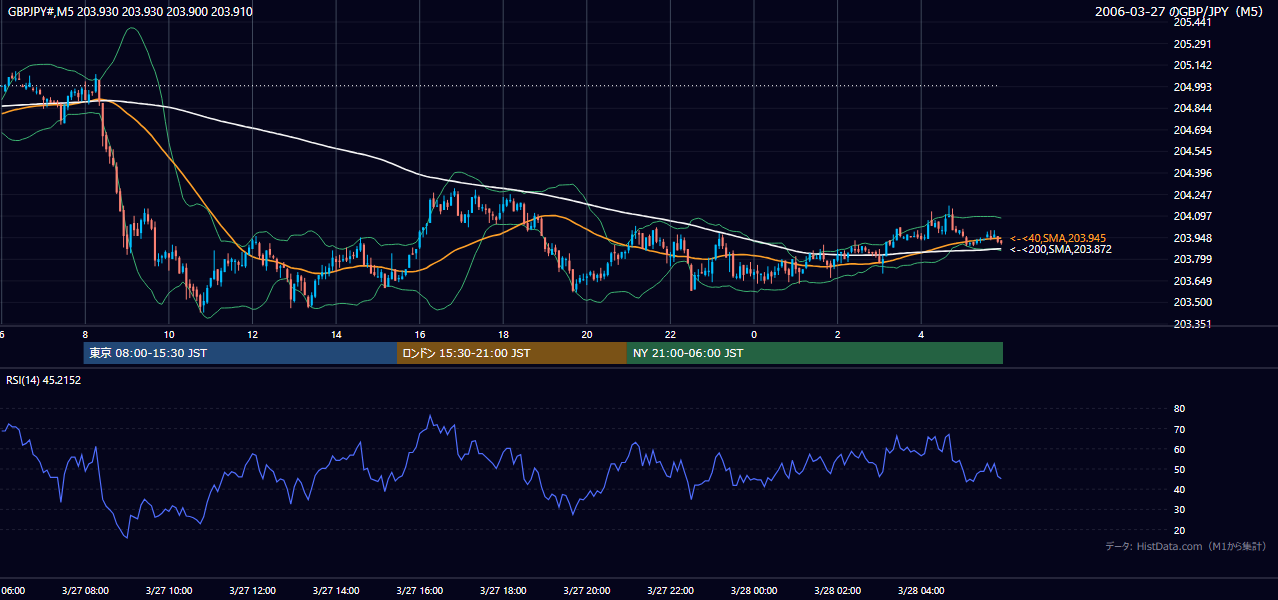Viewport: 1278px width, 600px height.
Task: Click price axis value 205.142
Action: point(1193,65)
